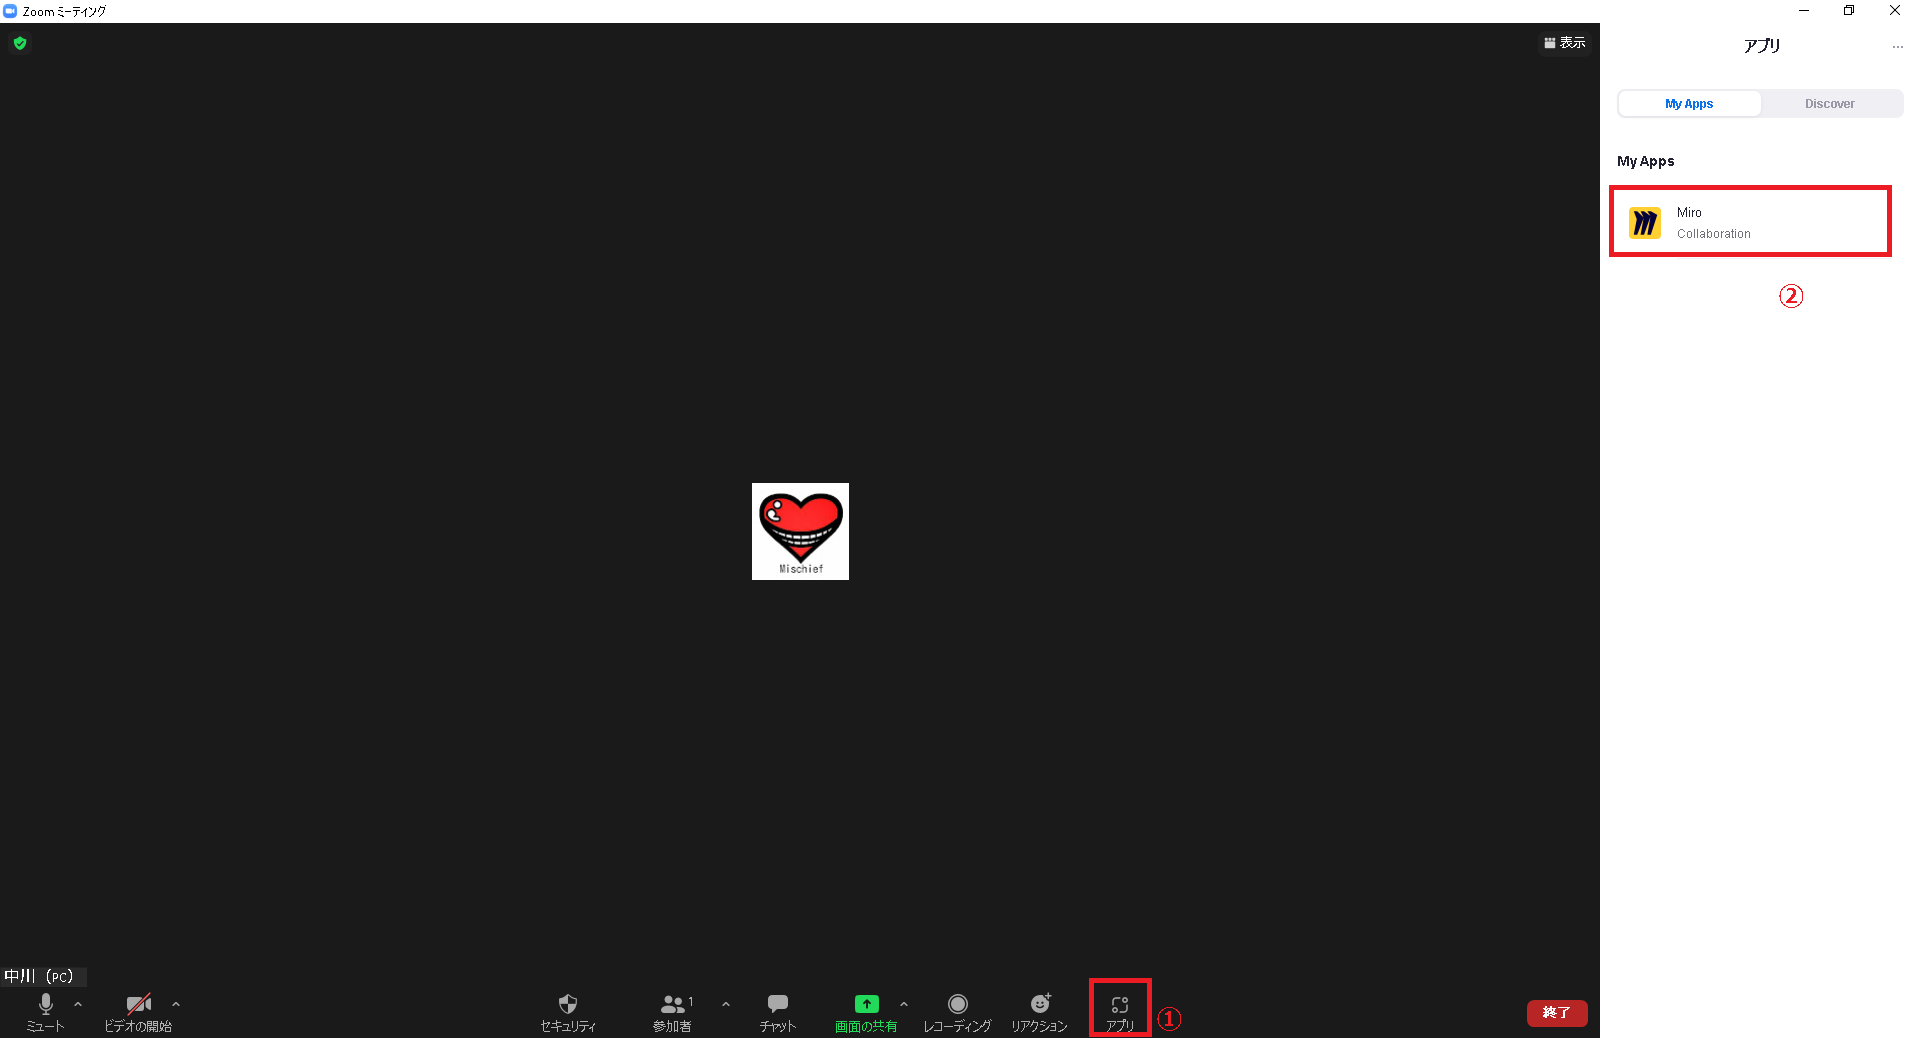
Task: Expand share screen options arrow
Action: pyautogui.click(x=904, y=1004)
